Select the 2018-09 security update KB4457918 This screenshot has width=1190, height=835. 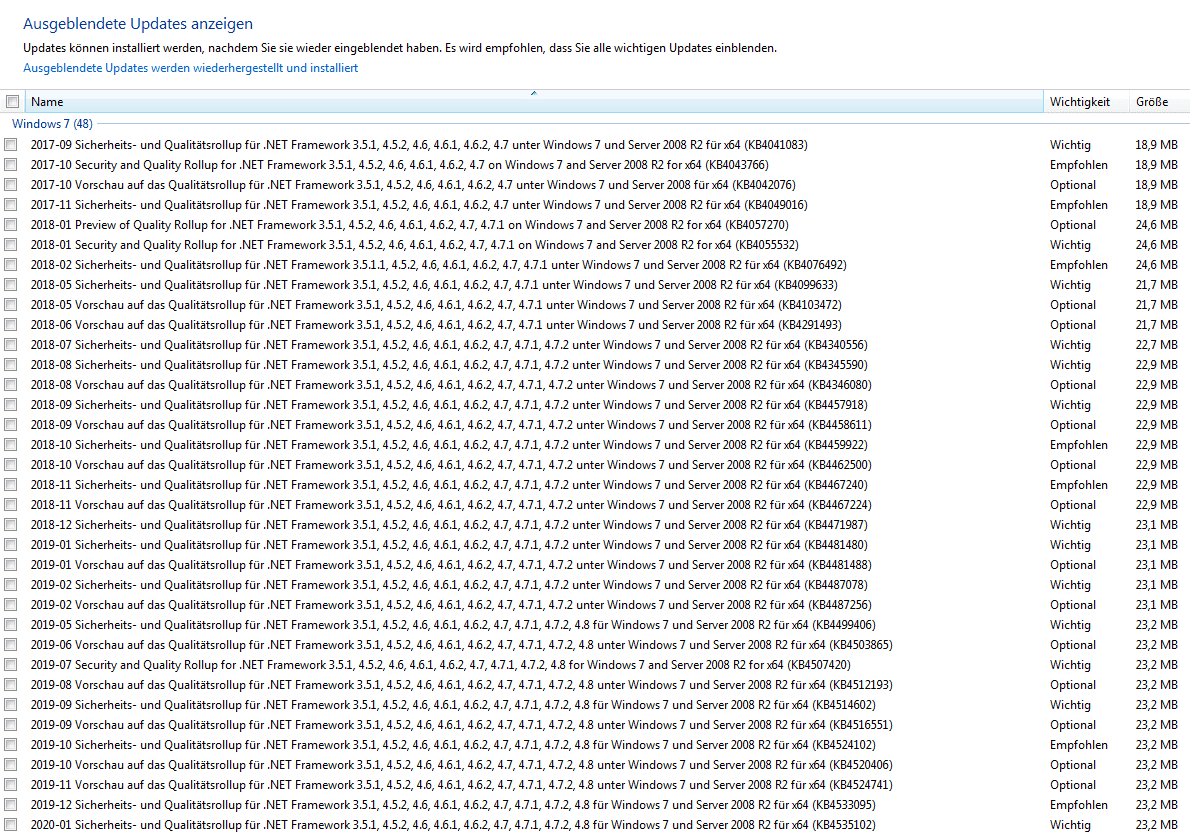[x=449, y=405]
